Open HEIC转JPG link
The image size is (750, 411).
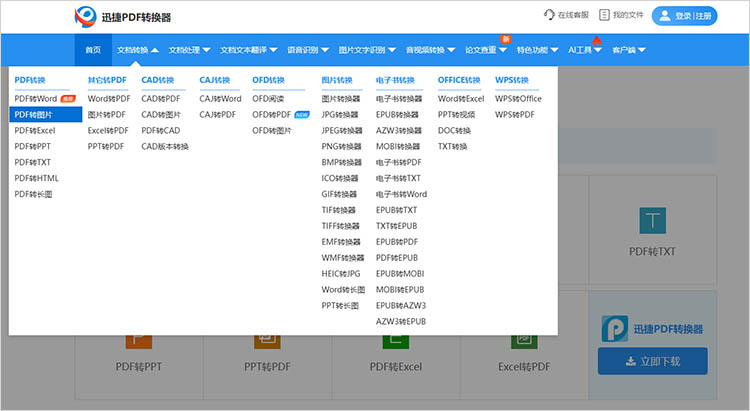[x=341, y=273]
